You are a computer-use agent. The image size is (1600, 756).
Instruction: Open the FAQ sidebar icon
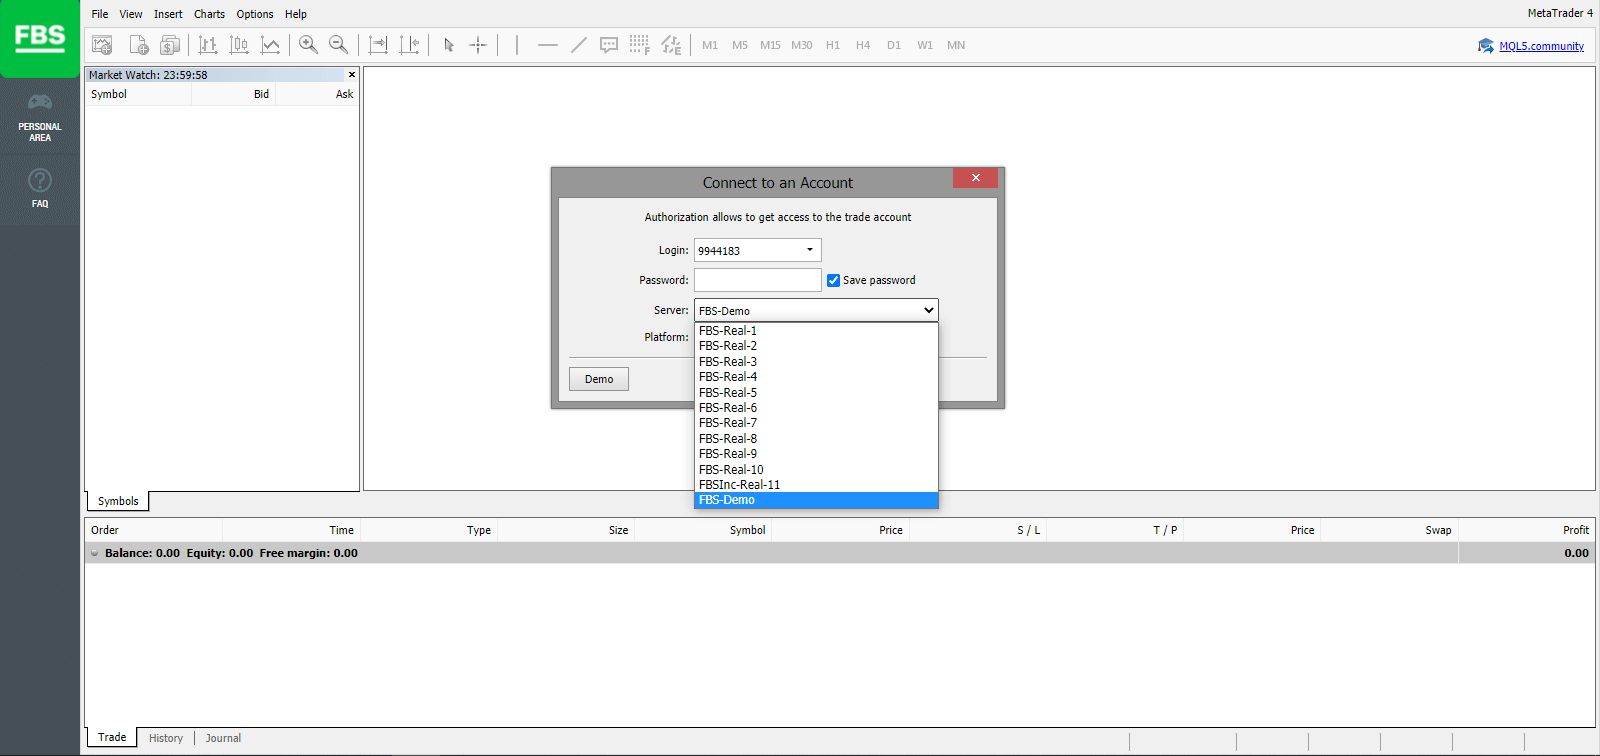[x=40, y=187]
